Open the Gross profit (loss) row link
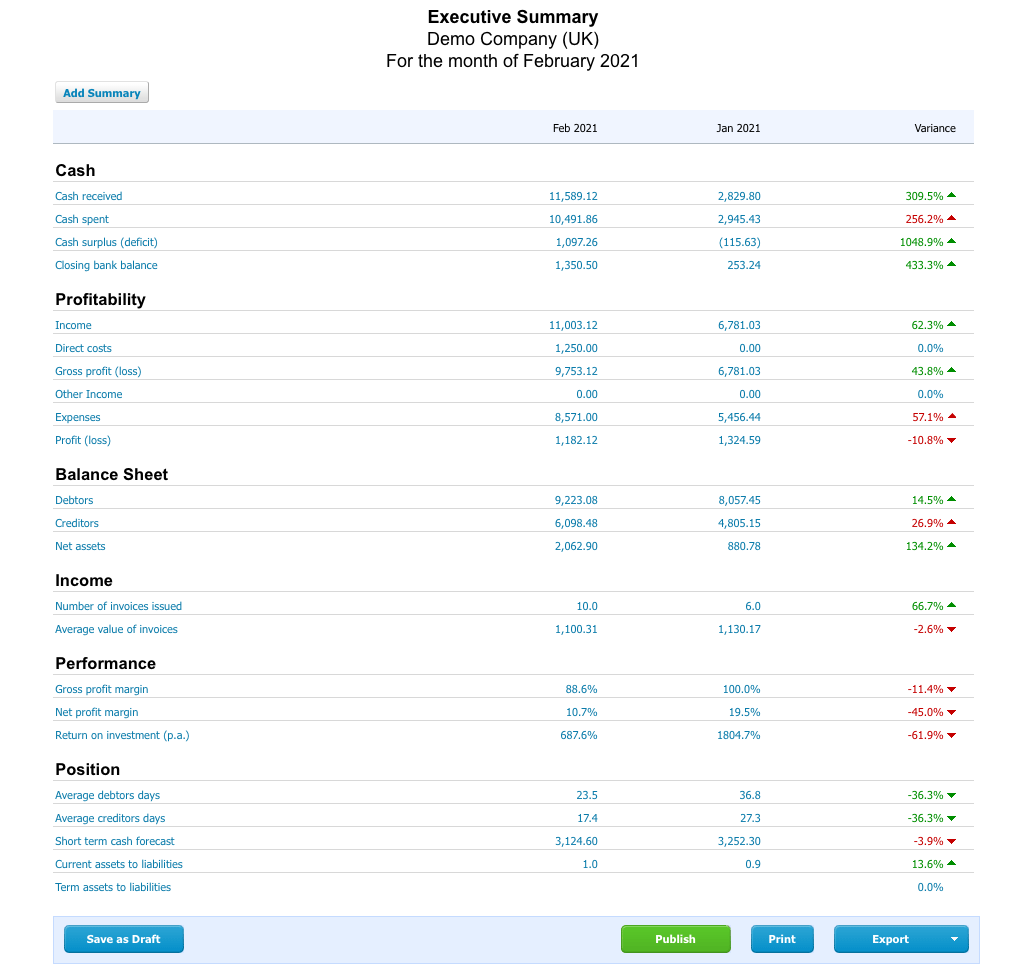This screenshot has height=980, width=1025. [x=98, y=371]
